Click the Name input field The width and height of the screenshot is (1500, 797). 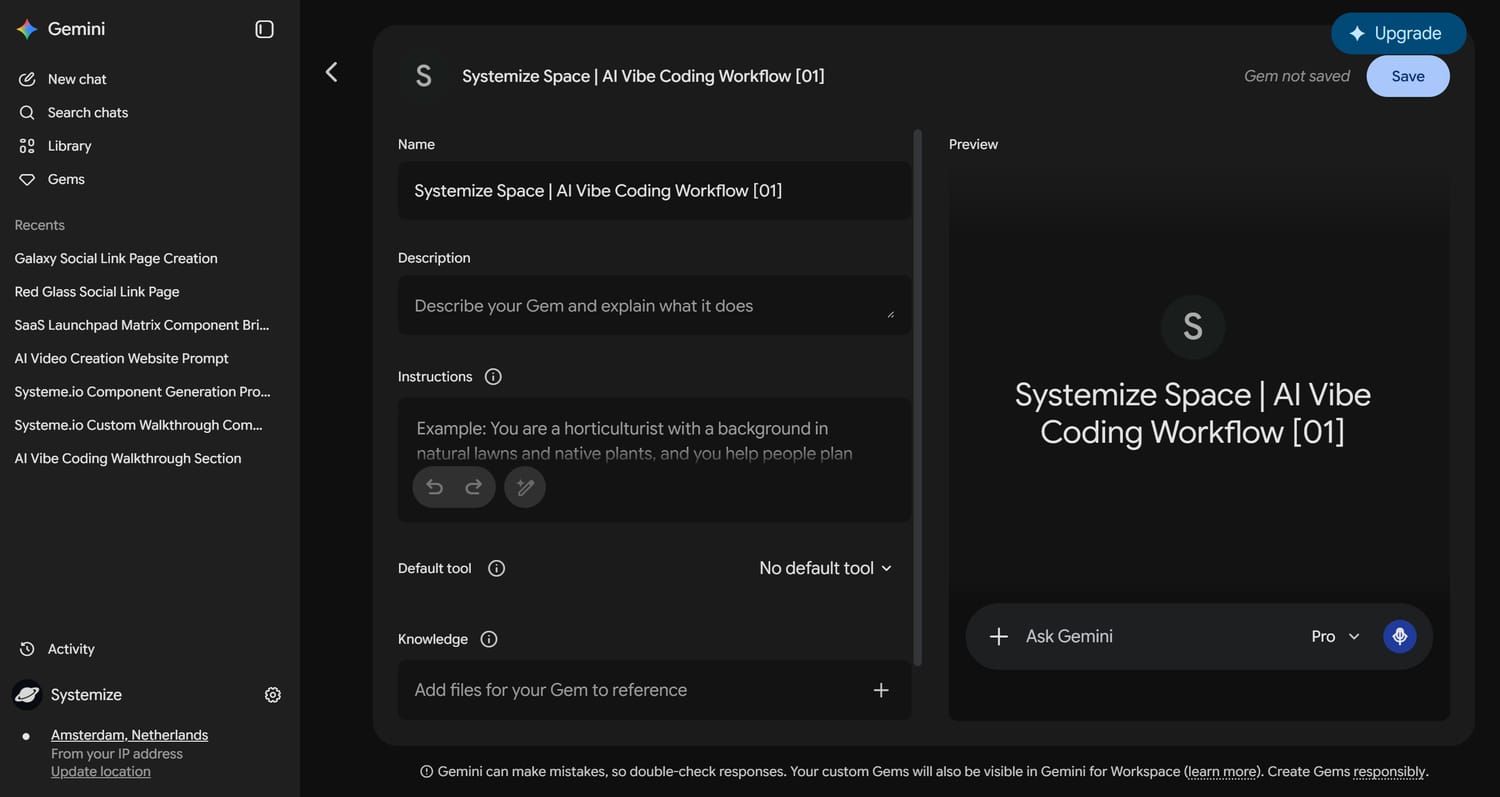pos(654,191)
